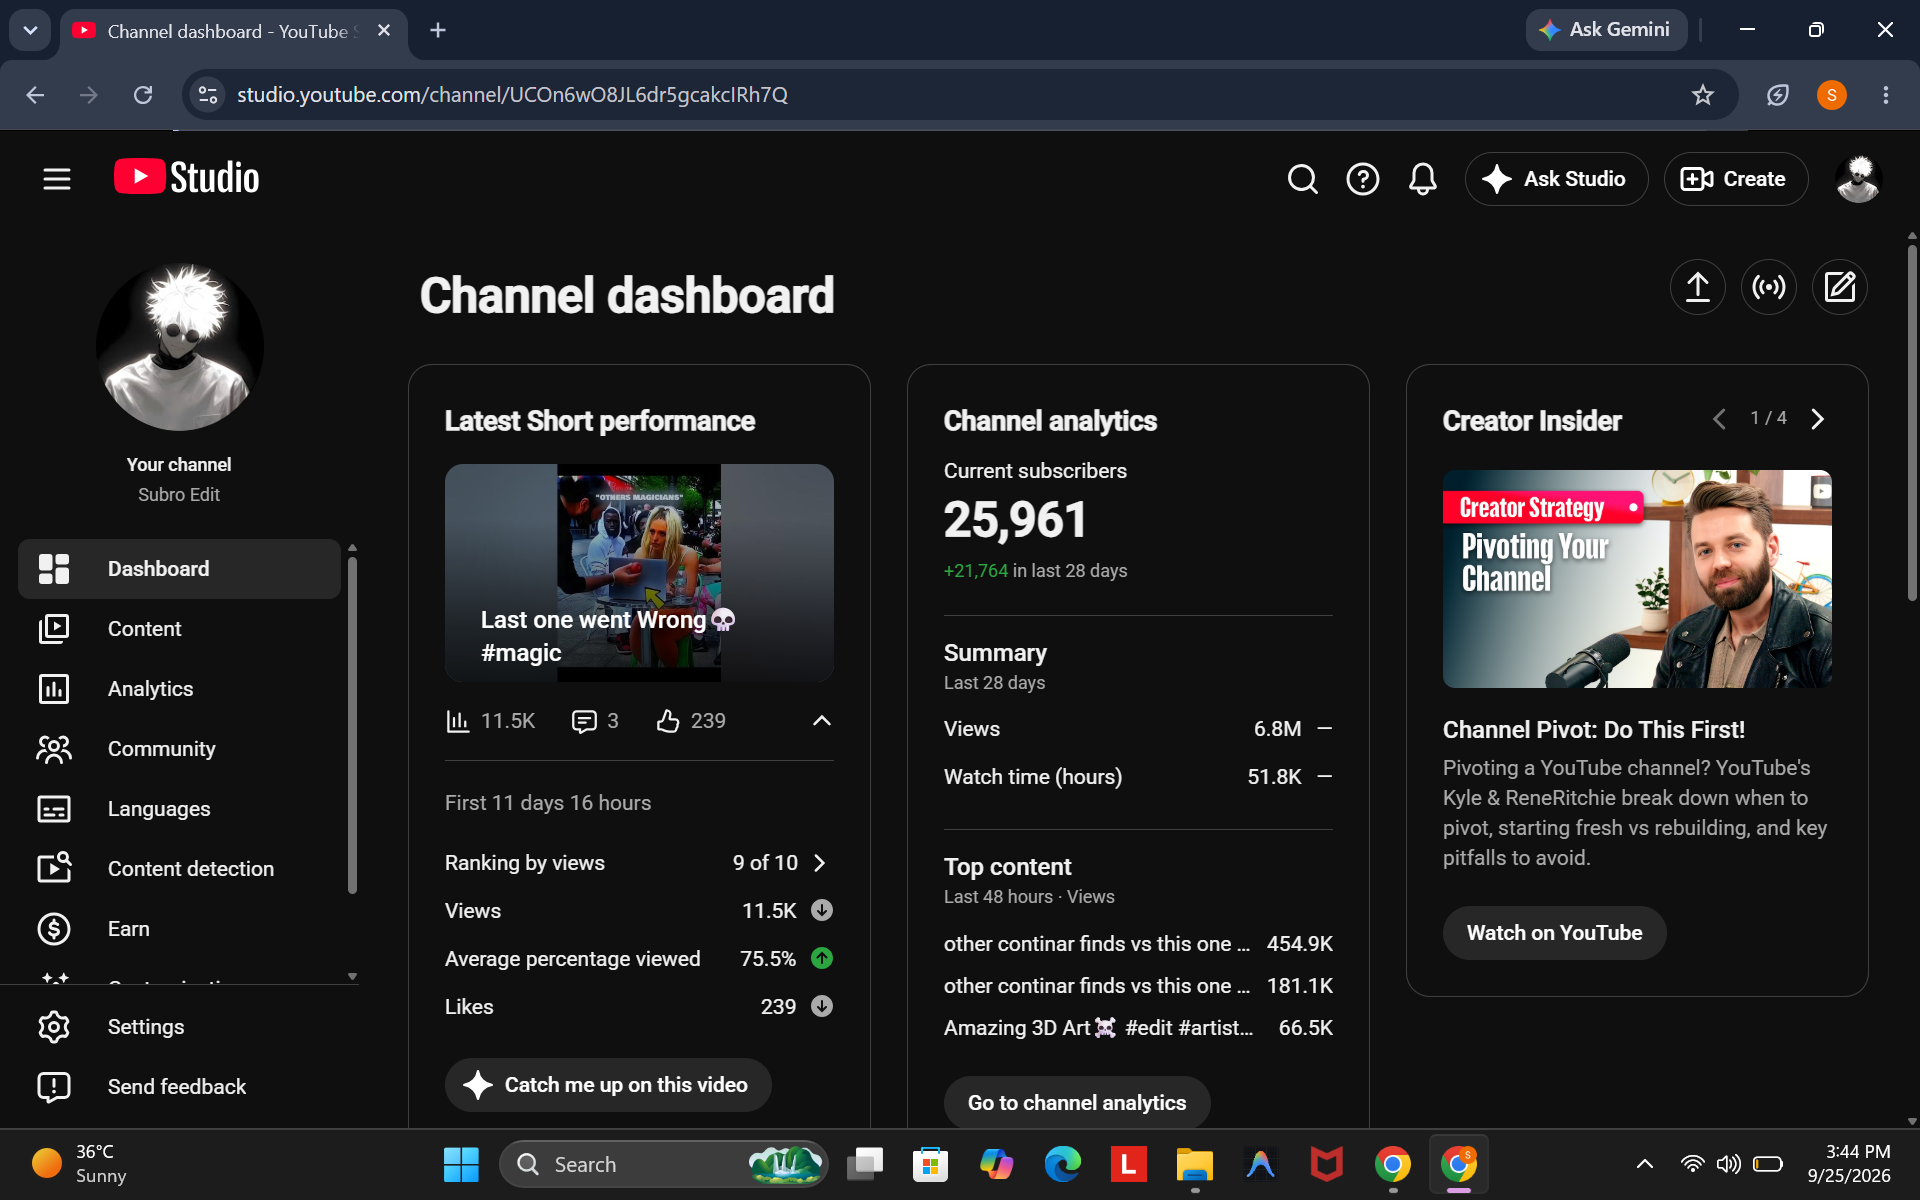The height and width of the screenshot is (1200, 1920).
Task: Expand Ranking by views details arrow
Action: pyautogui.click(x=820, y=863)
